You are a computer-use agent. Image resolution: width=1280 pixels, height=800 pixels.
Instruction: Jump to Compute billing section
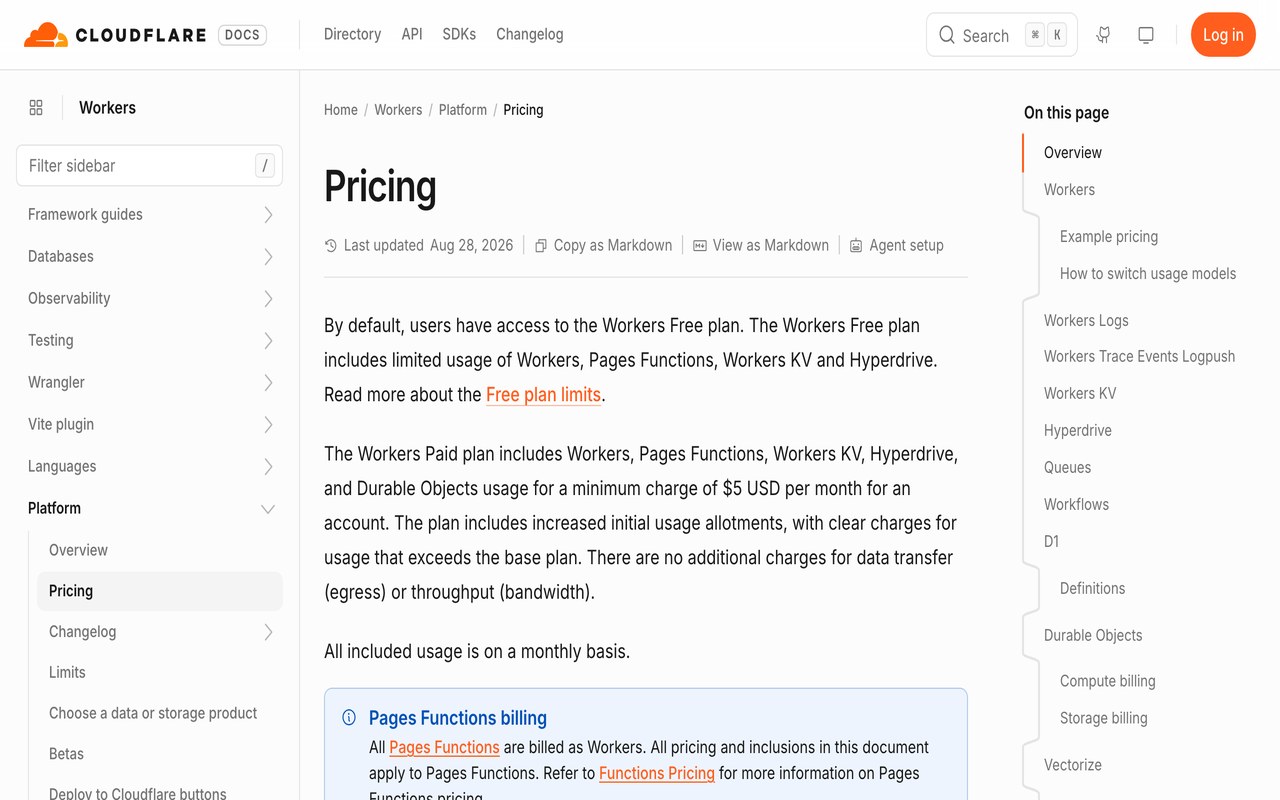pos(1108,682)
